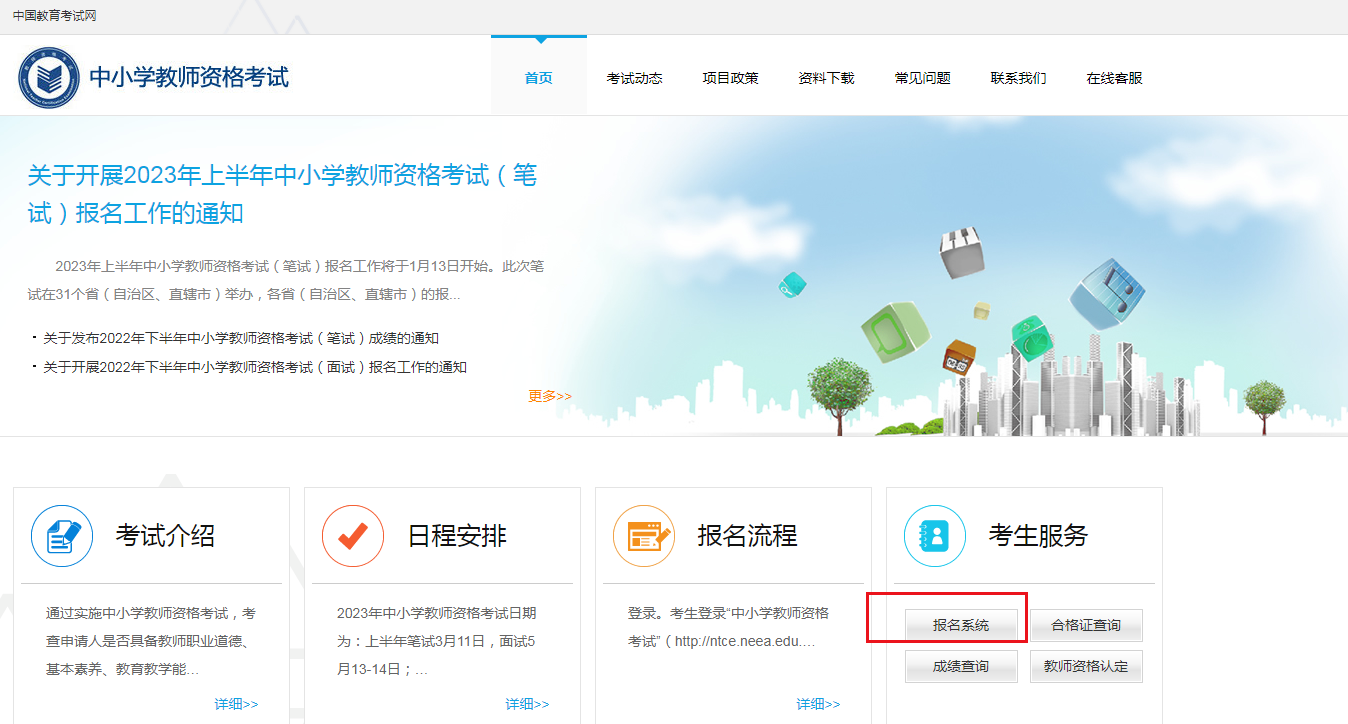This screenshot has height=724, width=1348.
Task: Open 在线客服 from navigation
Action: click(1114, 78)
